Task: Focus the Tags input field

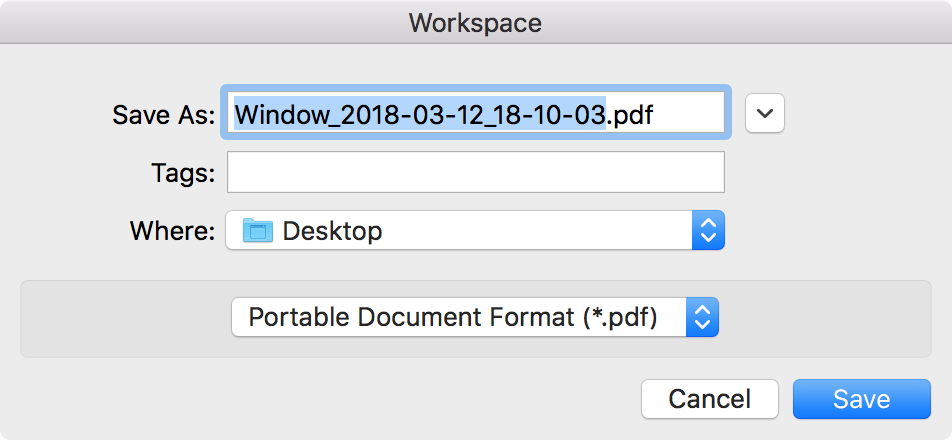Action: (x=475, y=172)
